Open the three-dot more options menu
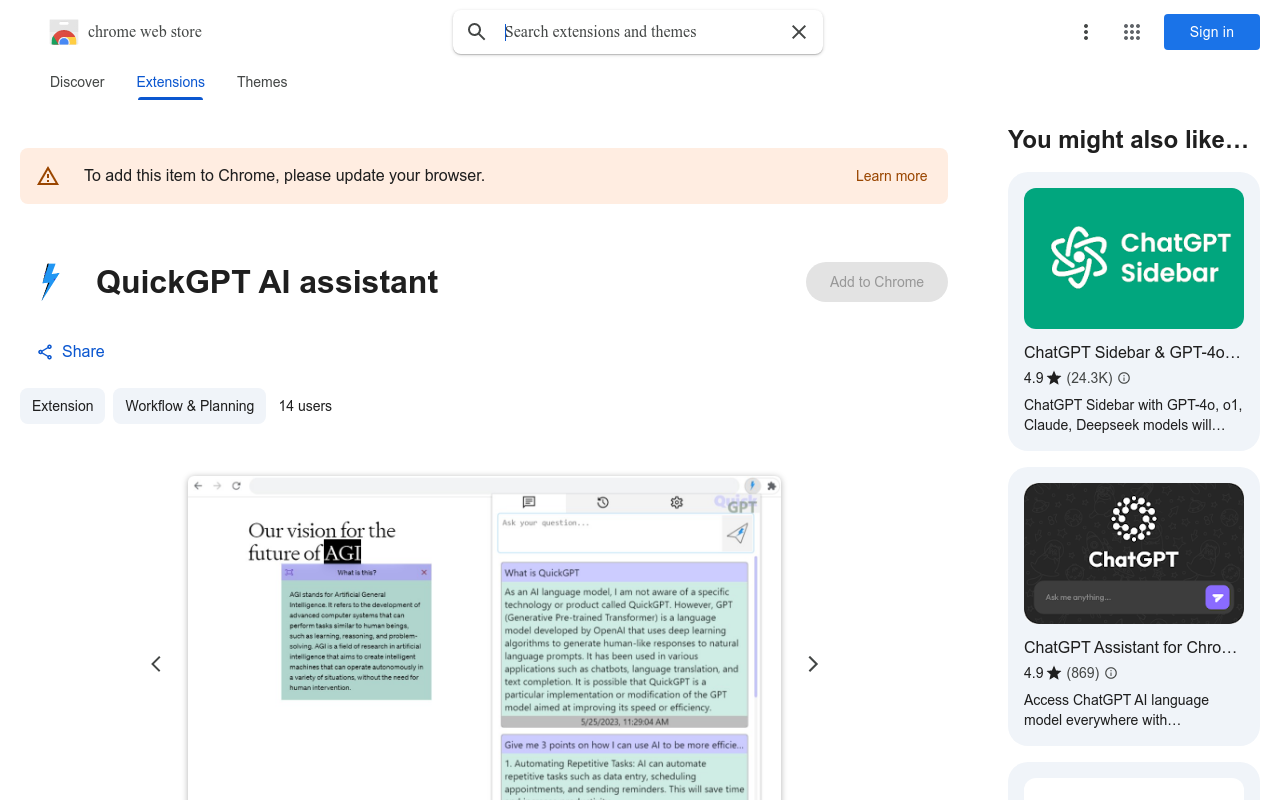Viewport: 1280px width, 800px height. 1086,32
